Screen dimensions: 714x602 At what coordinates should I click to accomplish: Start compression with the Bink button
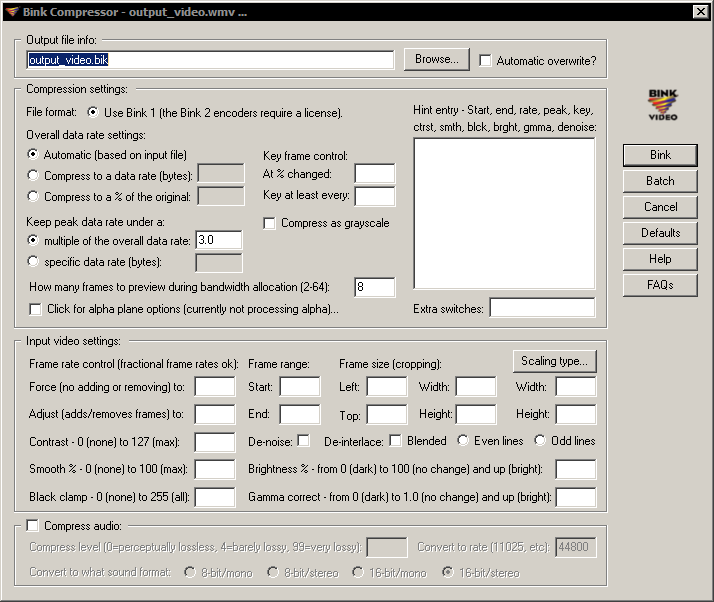point(660,155)
